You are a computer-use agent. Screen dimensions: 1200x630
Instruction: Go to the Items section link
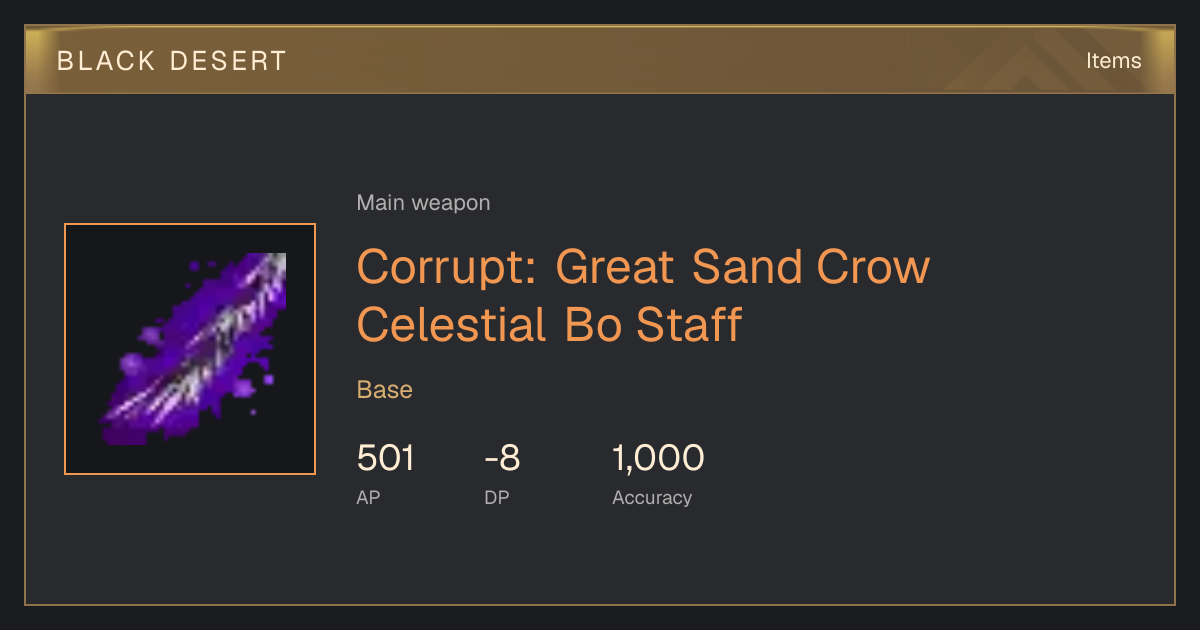pyautogui.click(x=1113, y=61)
